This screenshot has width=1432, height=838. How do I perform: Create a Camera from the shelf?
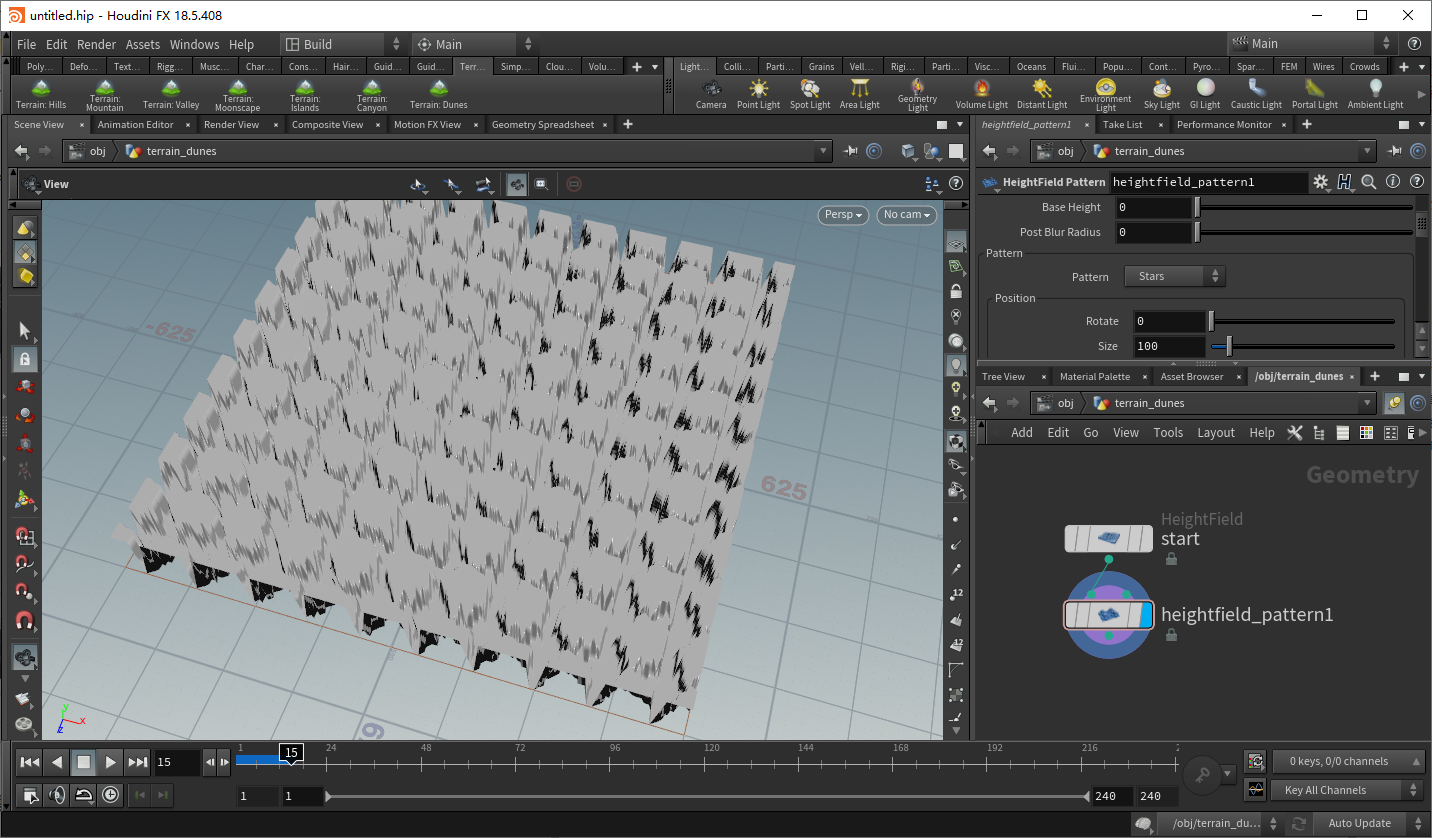click(711, 94)
